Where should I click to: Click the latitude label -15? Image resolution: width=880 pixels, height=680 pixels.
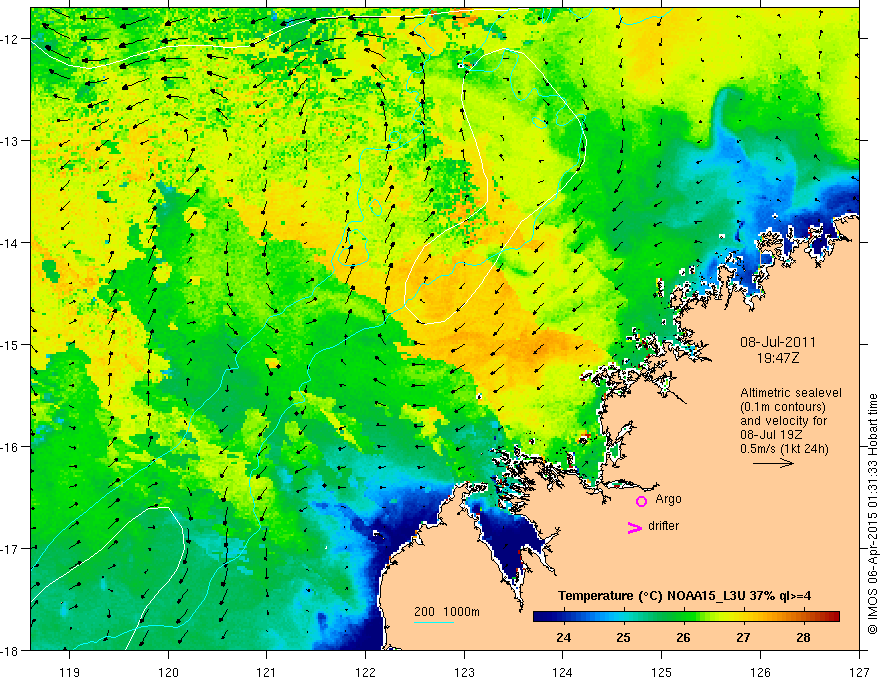pos(10,344)
